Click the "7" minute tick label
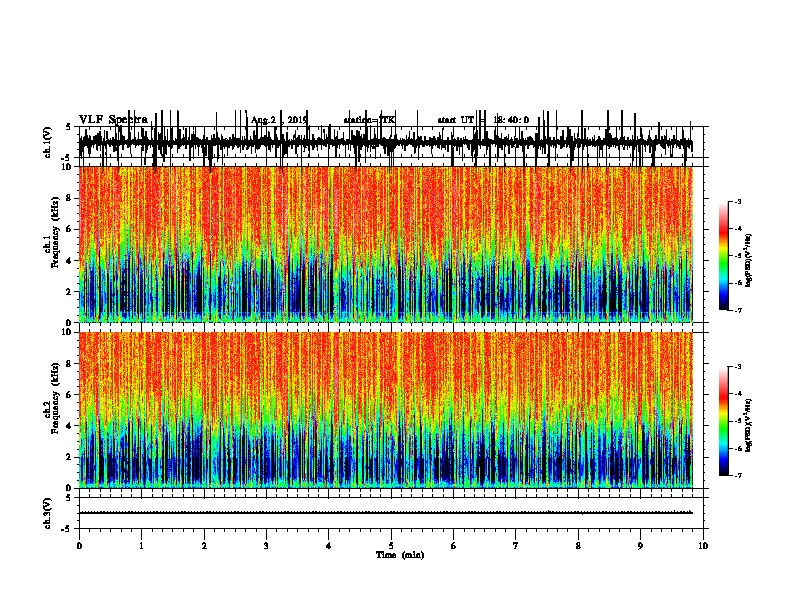792x612 pixels. 516,546
